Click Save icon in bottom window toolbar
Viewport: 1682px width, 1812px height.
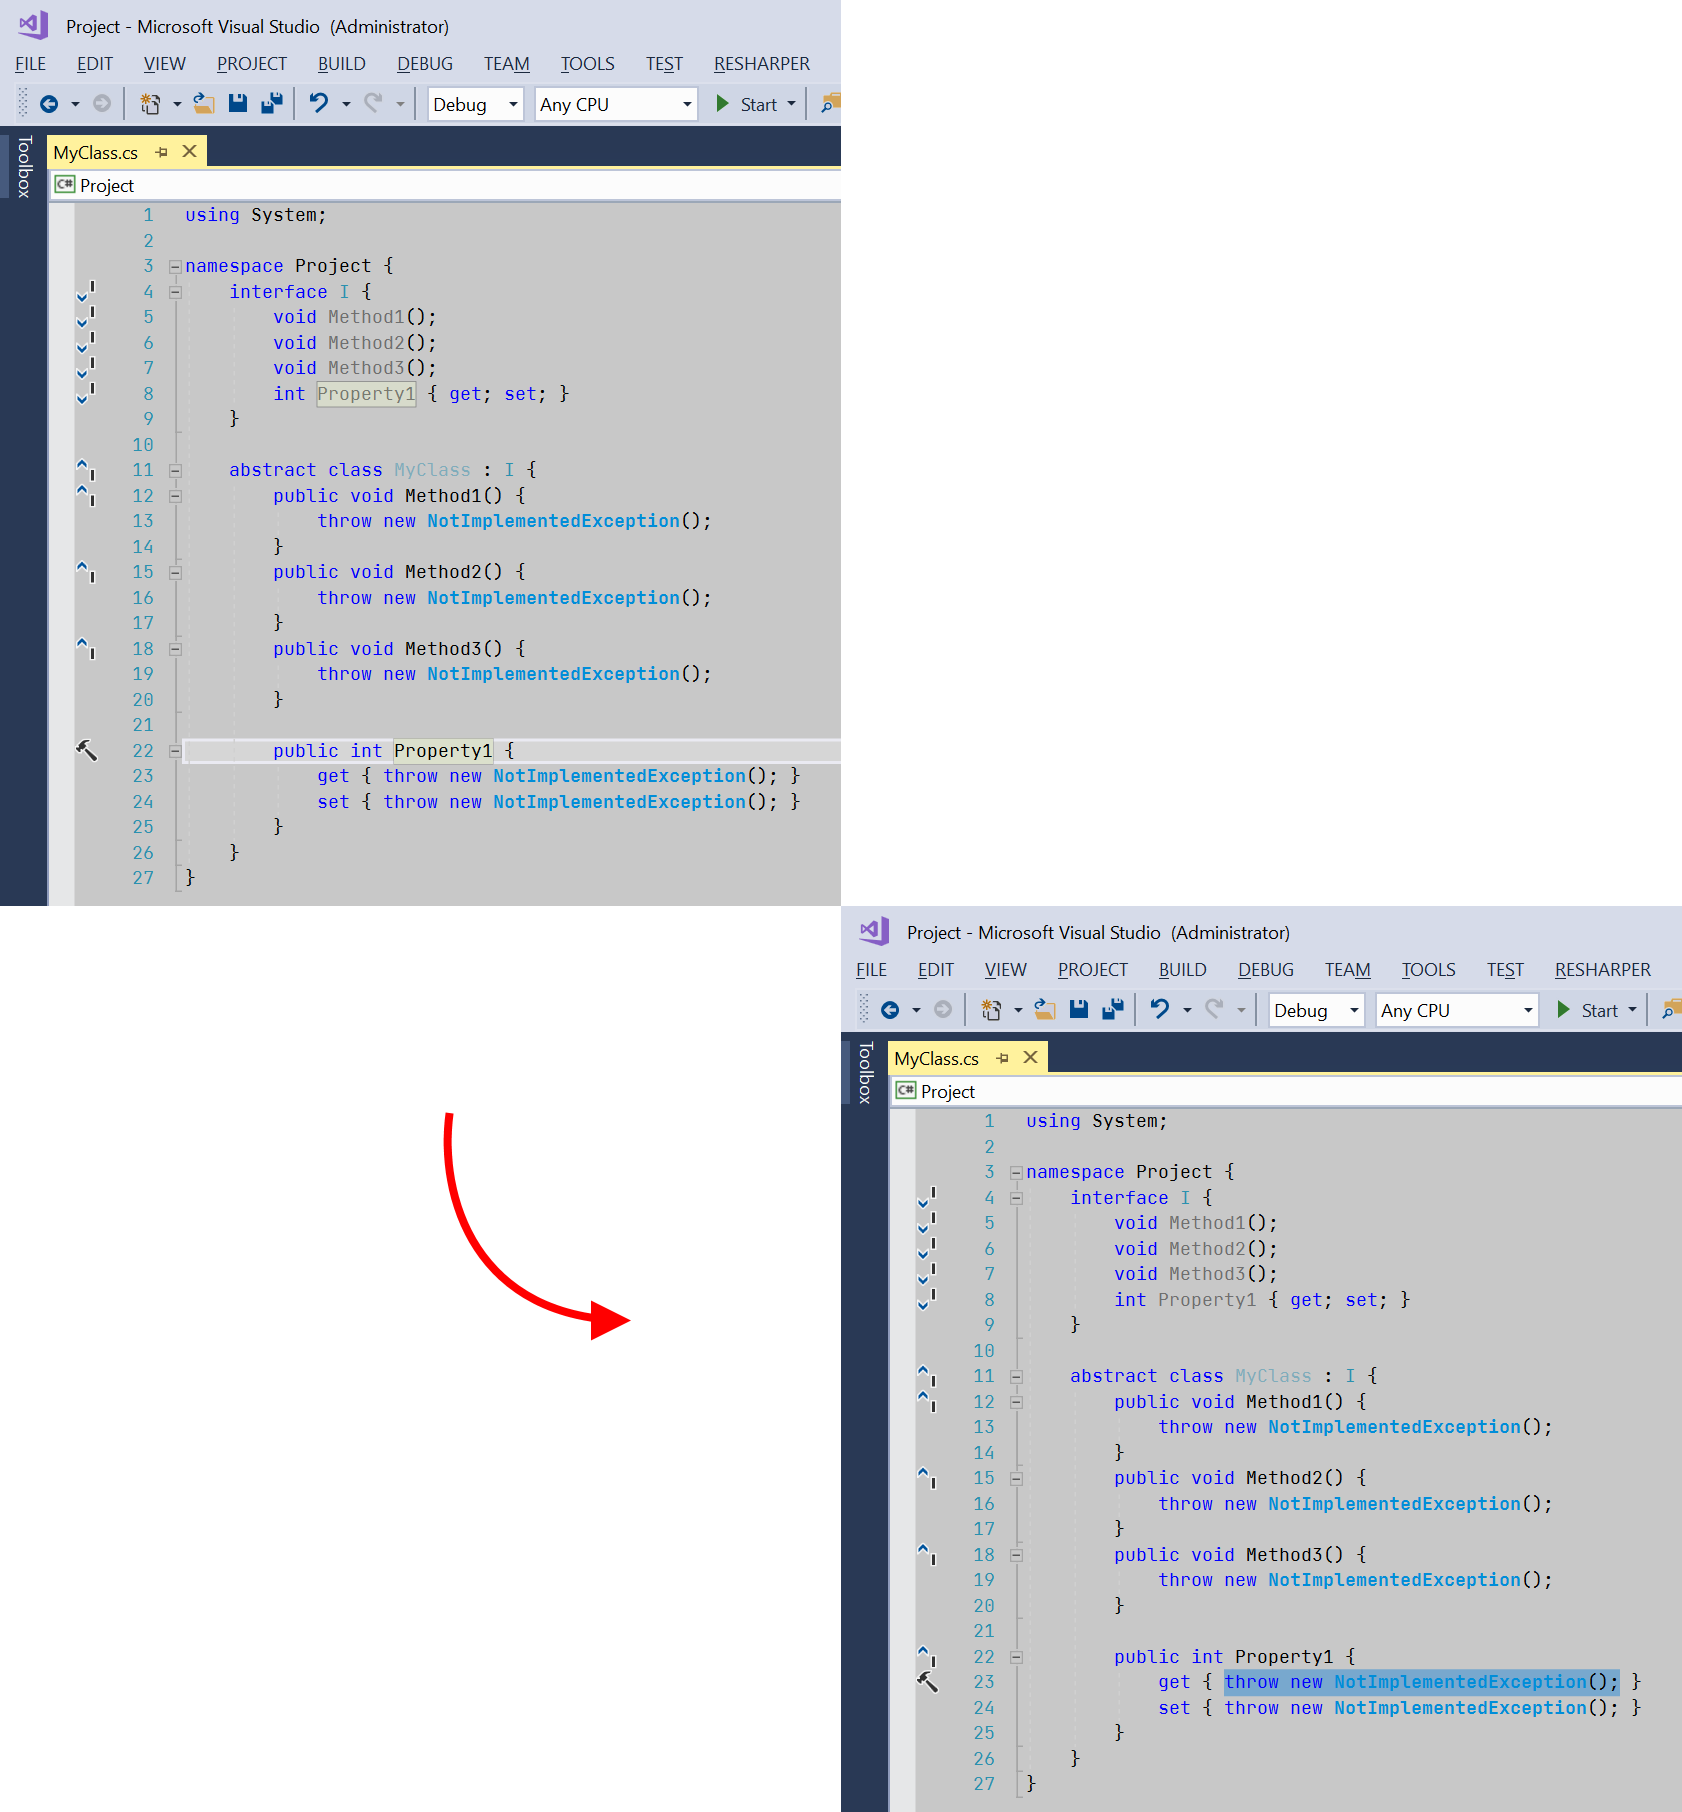pyautogui.click(x=1079, y=1009)
